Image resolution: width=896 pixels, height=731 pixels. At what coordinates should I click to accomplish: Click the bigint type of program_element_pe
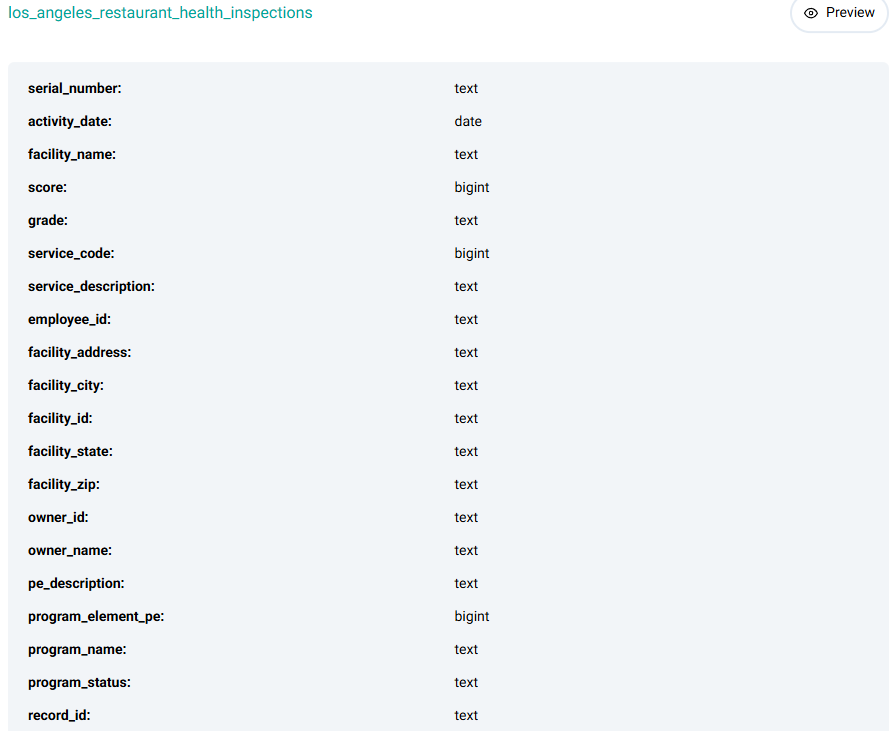pos(472,617)
